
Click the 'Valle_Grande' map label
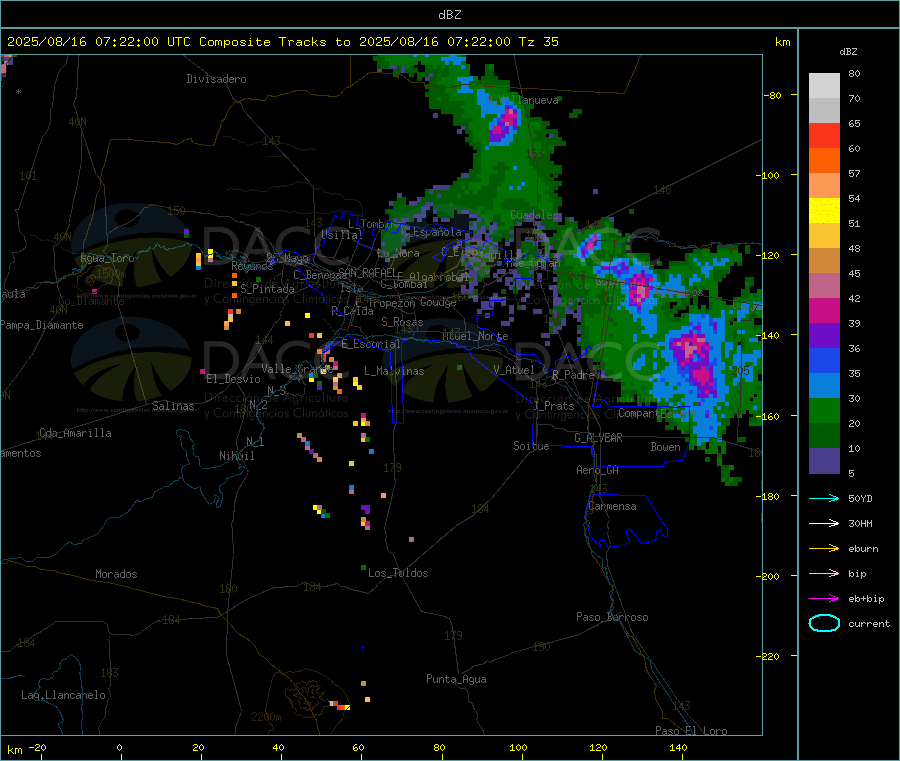(297, 369)
